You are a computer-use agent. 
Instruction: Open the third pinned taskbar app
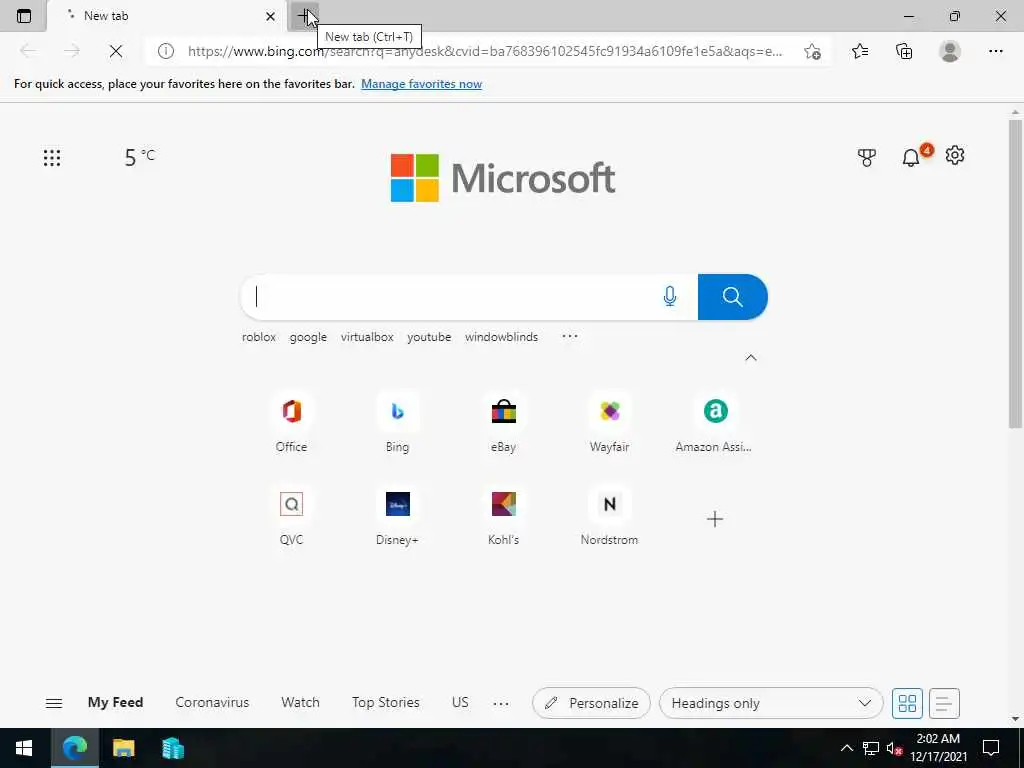[x=173, y=748]
